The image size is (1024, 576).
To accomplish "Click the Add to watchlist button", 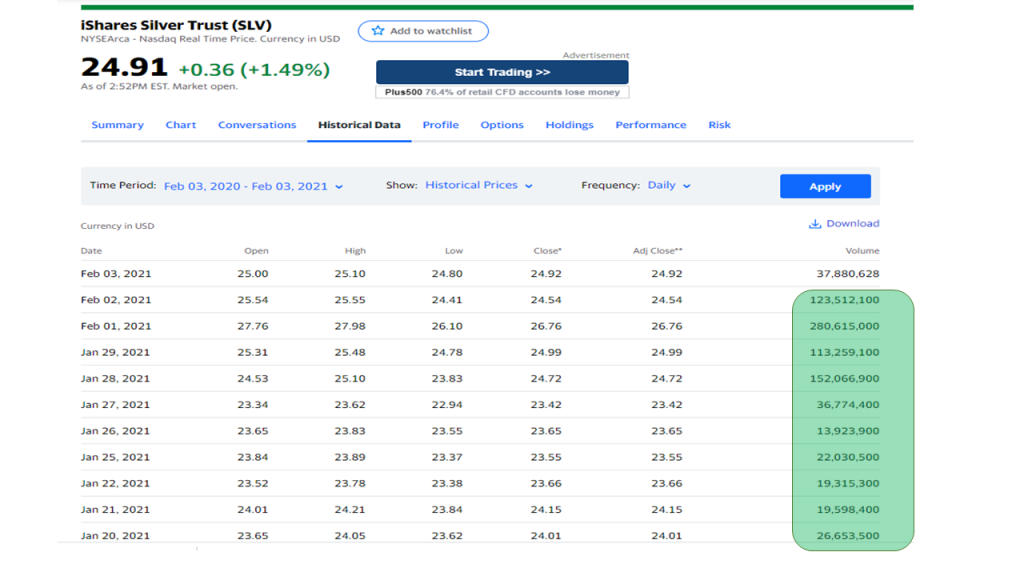I will point(423,31).
